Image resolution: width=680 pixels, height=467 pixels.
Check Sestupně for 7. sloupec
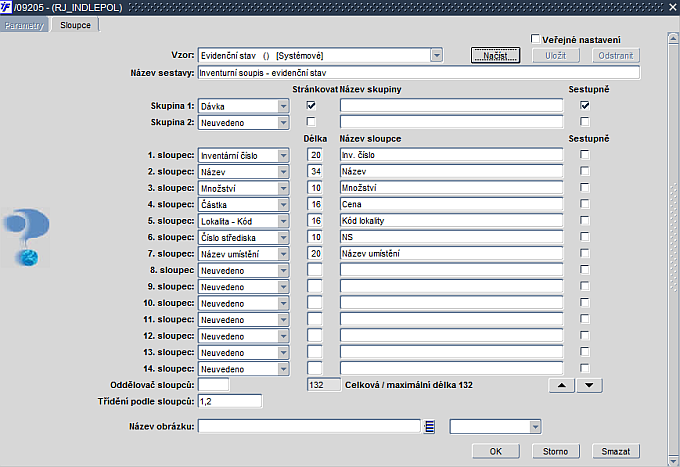(x=585, y=253)
